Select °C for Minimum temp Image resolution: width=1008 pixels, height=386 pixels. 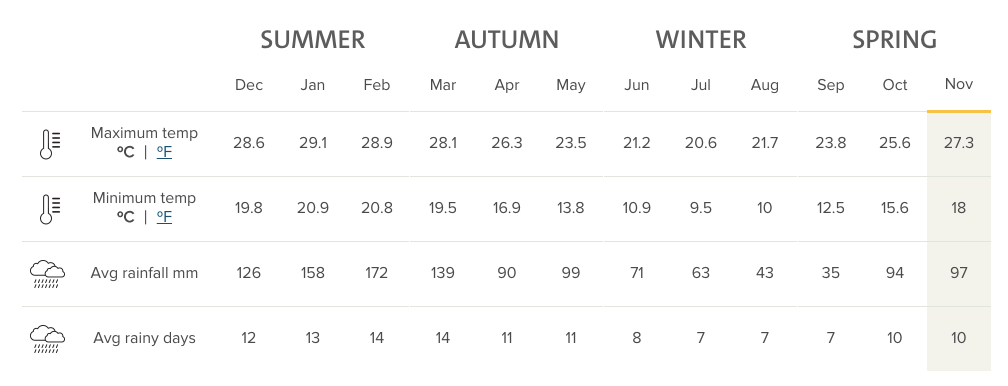pyautogui.click(x=126, y=217)
